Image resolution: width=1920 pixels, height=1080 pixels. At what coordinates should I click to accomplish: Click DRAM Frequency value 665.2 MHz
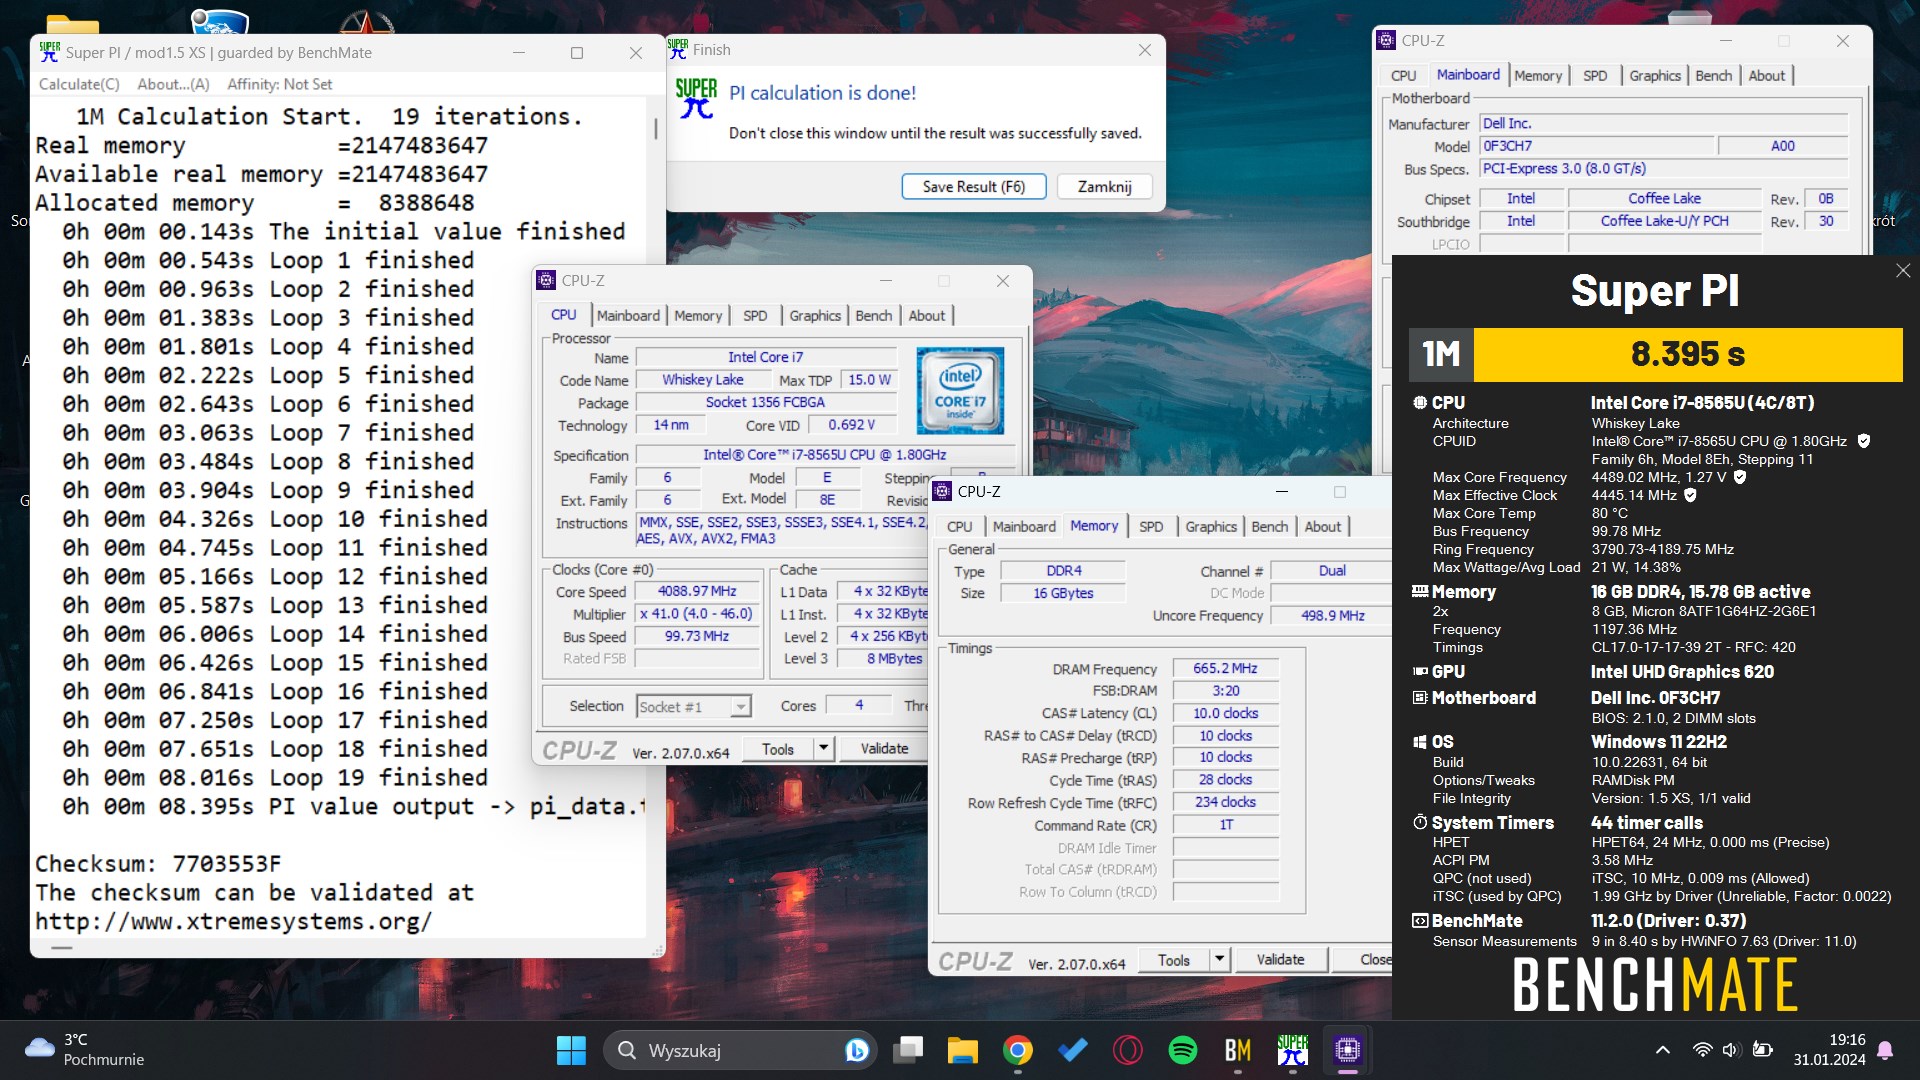(x=1225, y=668)
